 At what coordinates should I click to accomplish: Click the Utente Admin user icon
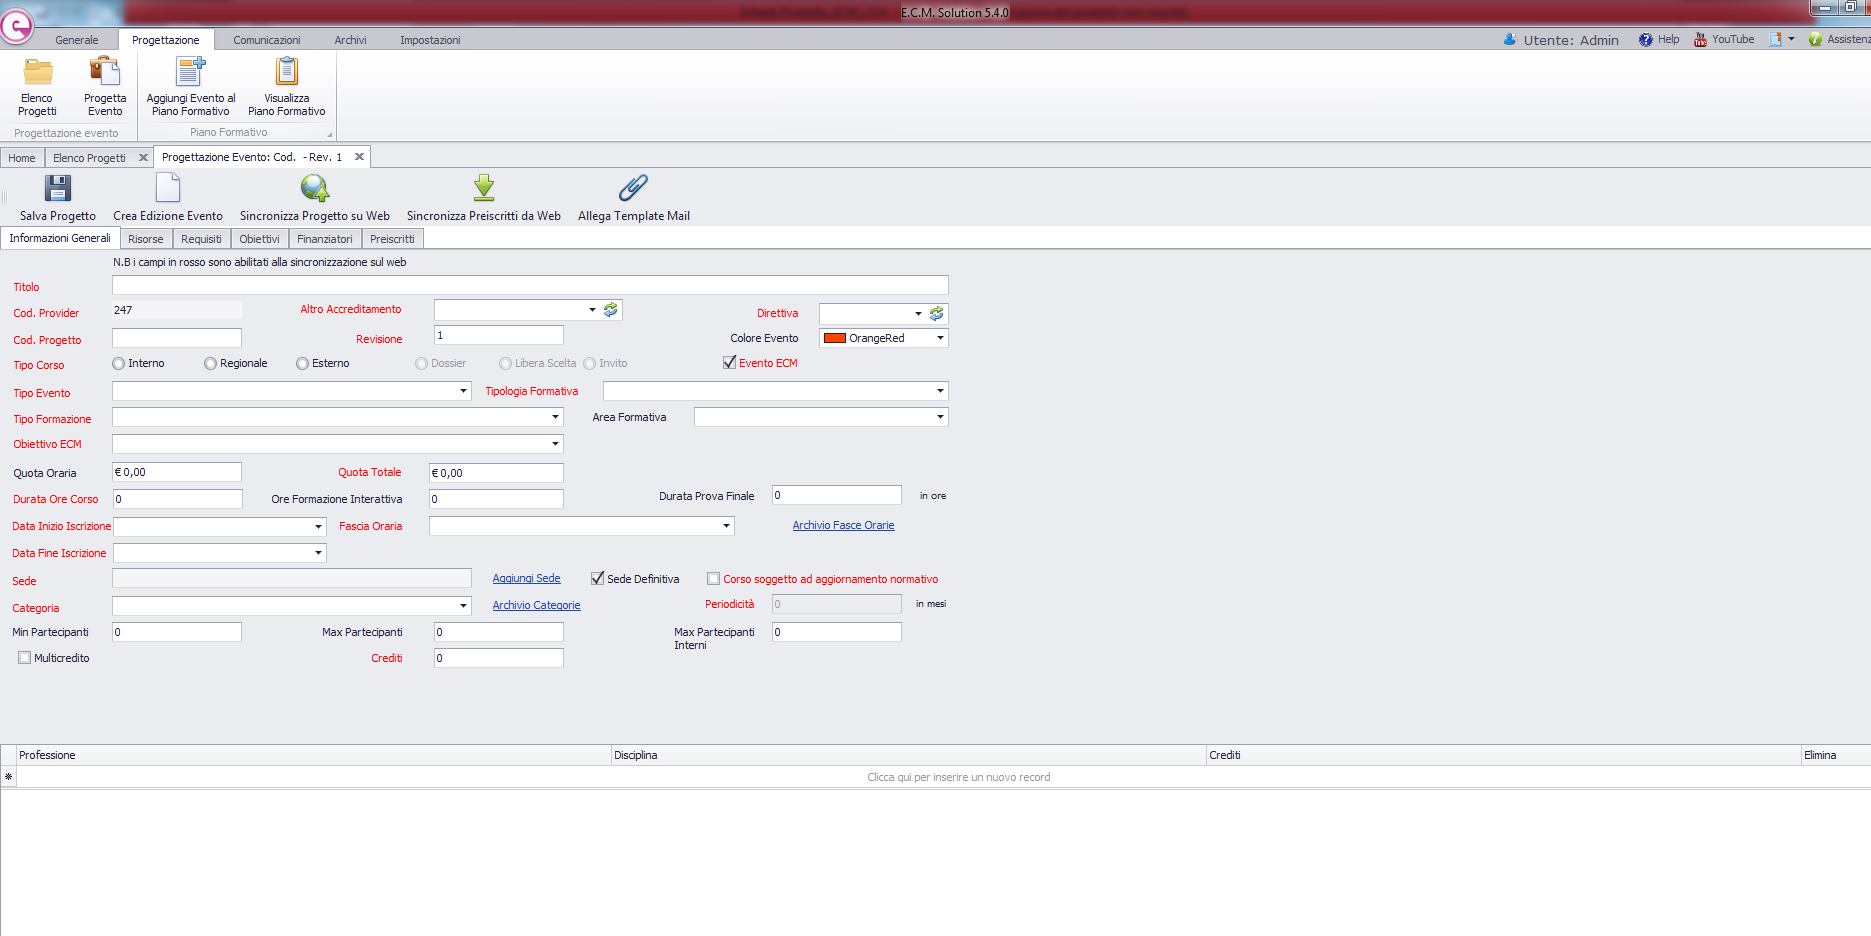click(1510, 40)
